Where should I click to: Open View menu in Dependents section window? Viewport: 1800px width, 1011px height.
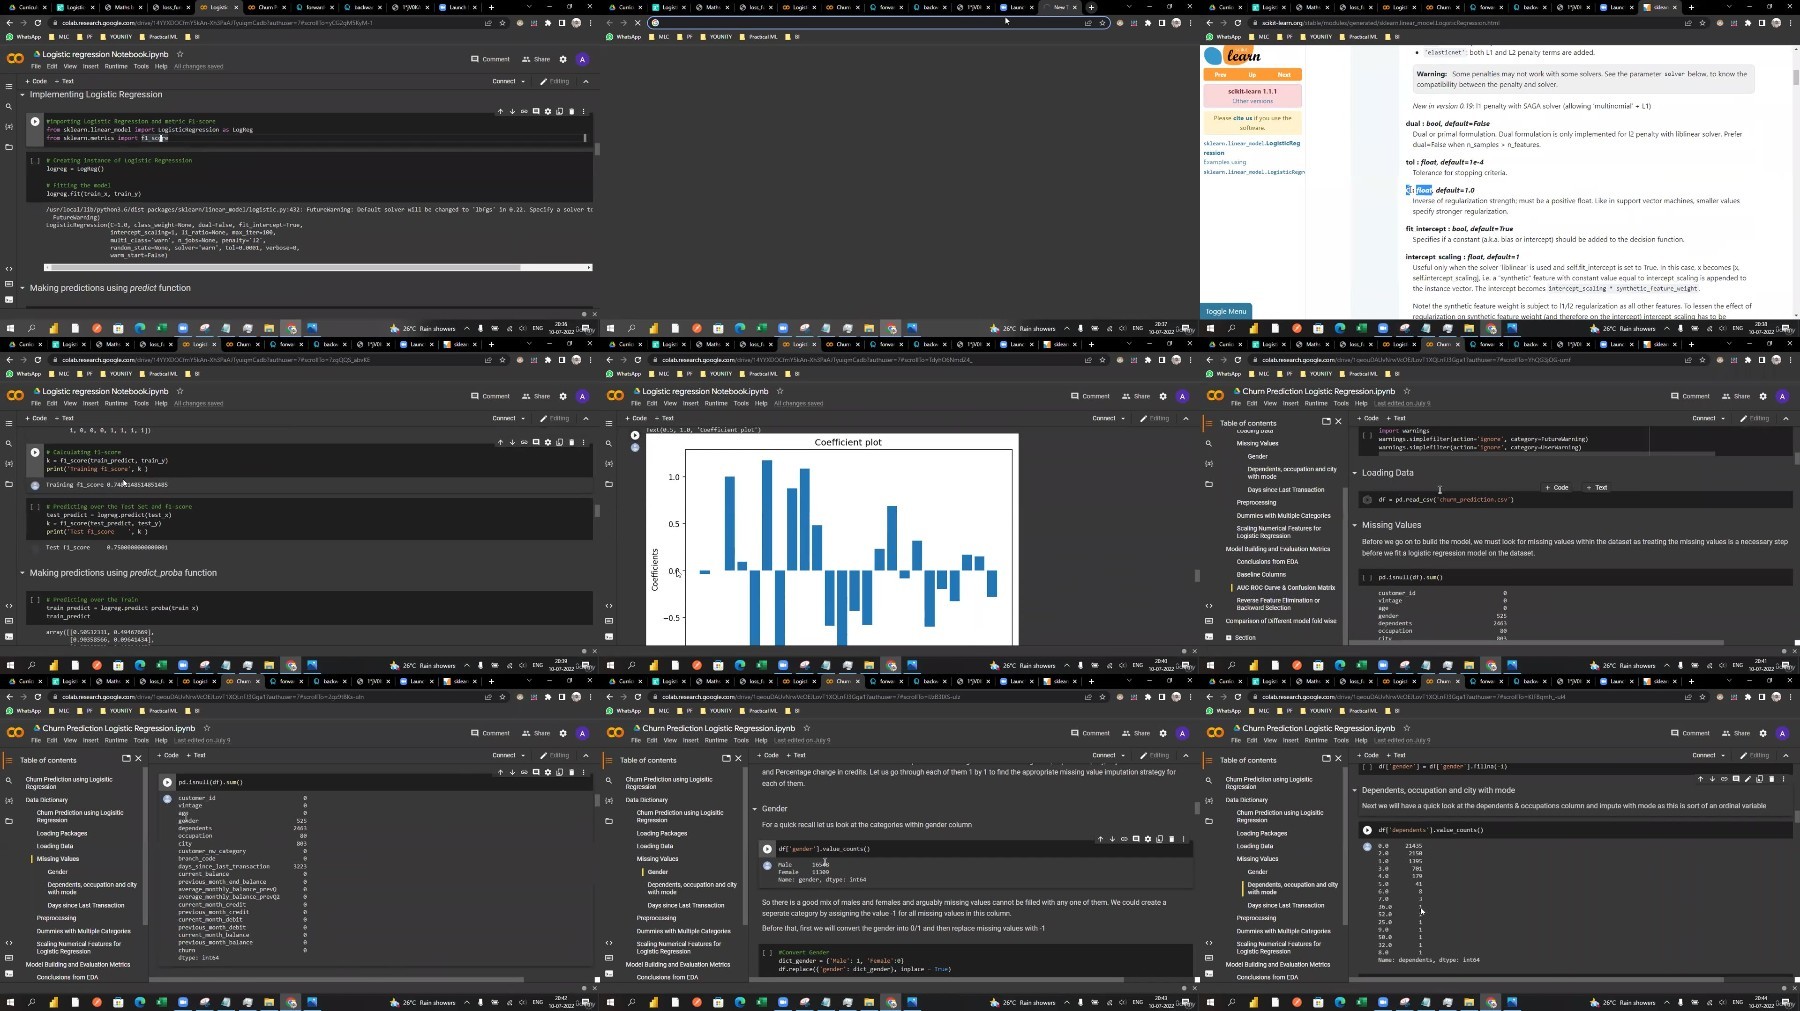point(1270,740)
